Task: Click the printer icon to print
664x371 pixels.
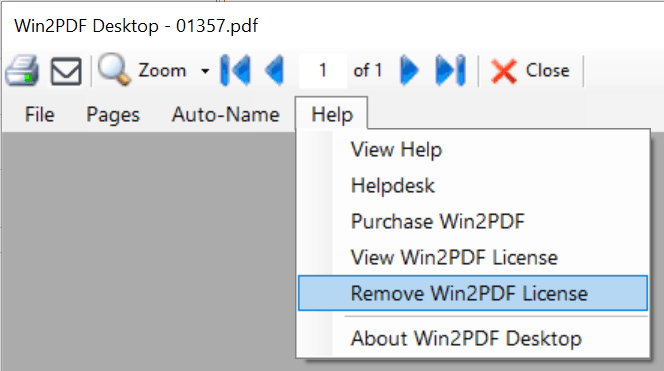Action: coord(22,70)
